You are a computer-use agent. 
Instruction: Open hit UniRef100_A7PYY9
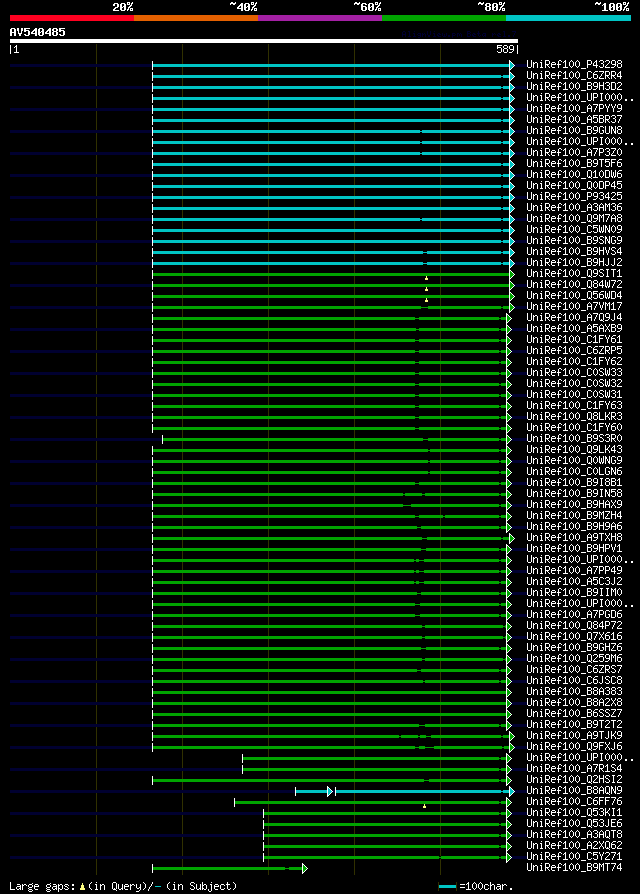tap(574, 108)
